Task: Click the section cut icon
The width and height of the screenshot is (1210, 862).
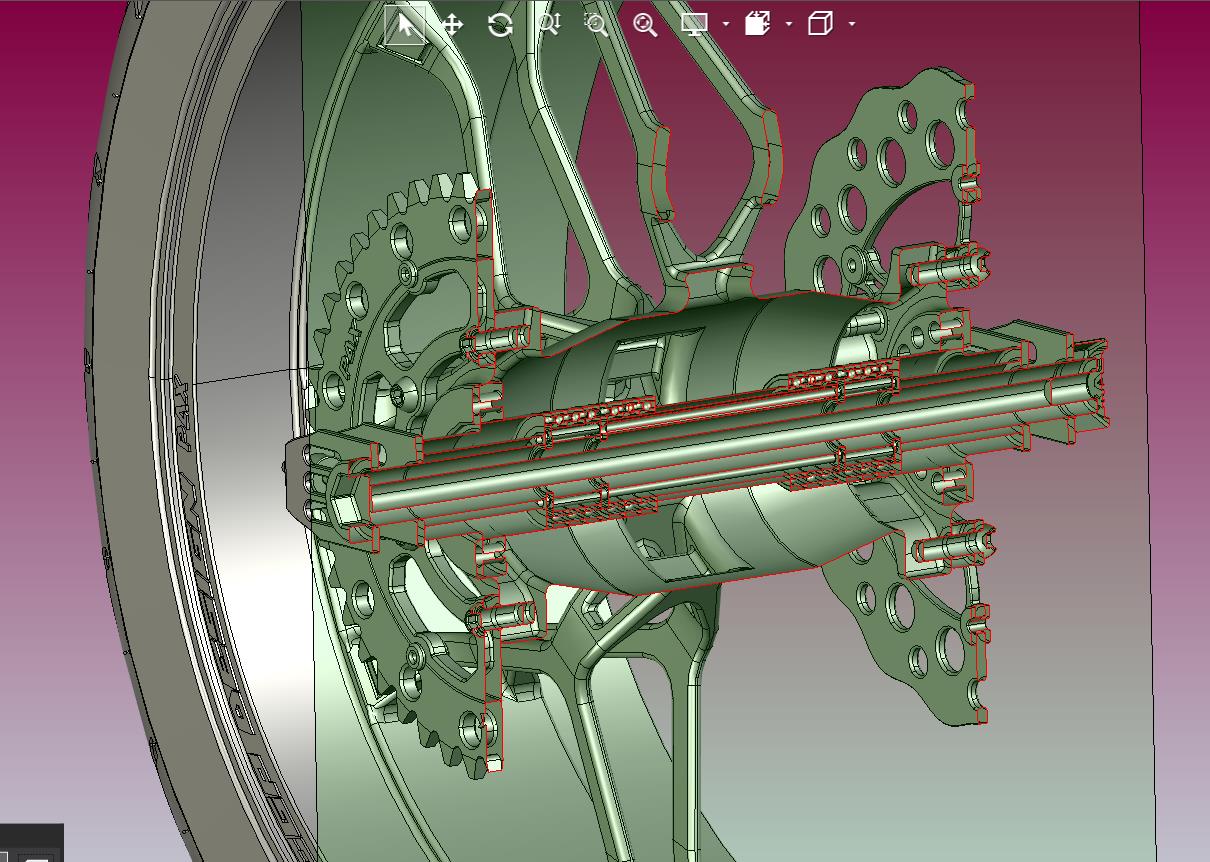Action: pos(757,24)
